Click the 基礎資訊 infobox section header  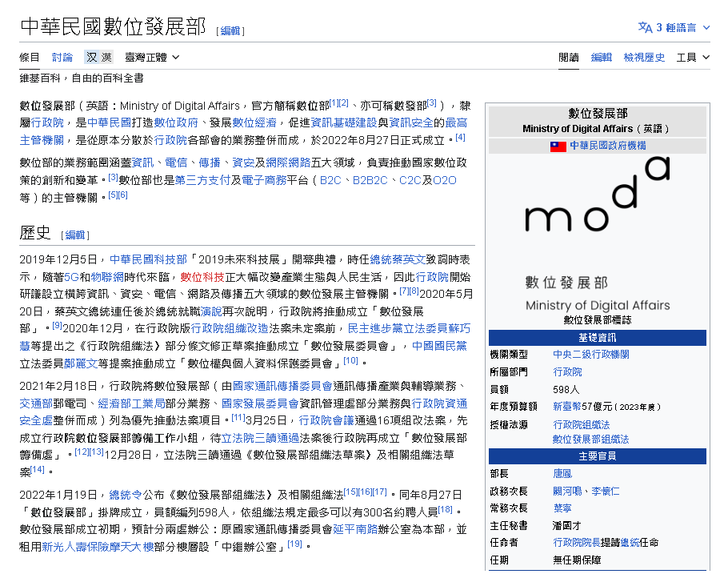point(597,338)
